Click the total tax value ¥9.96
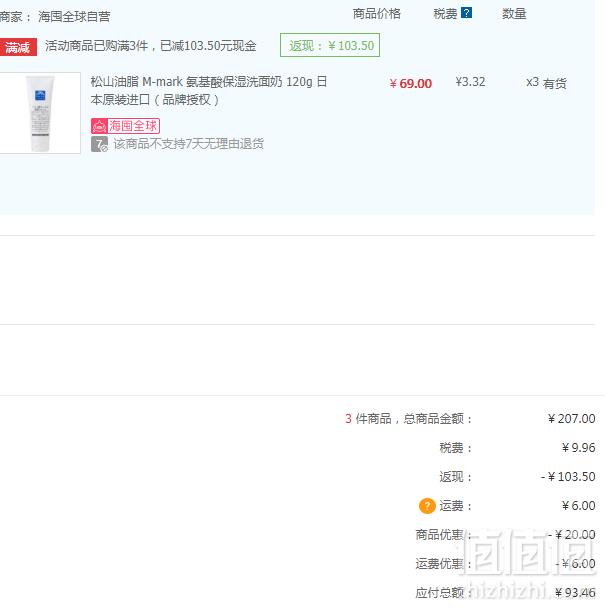Image resolution: width=605 pixels, height=608 pixels. pyautogui.click(x=579, y=448)
